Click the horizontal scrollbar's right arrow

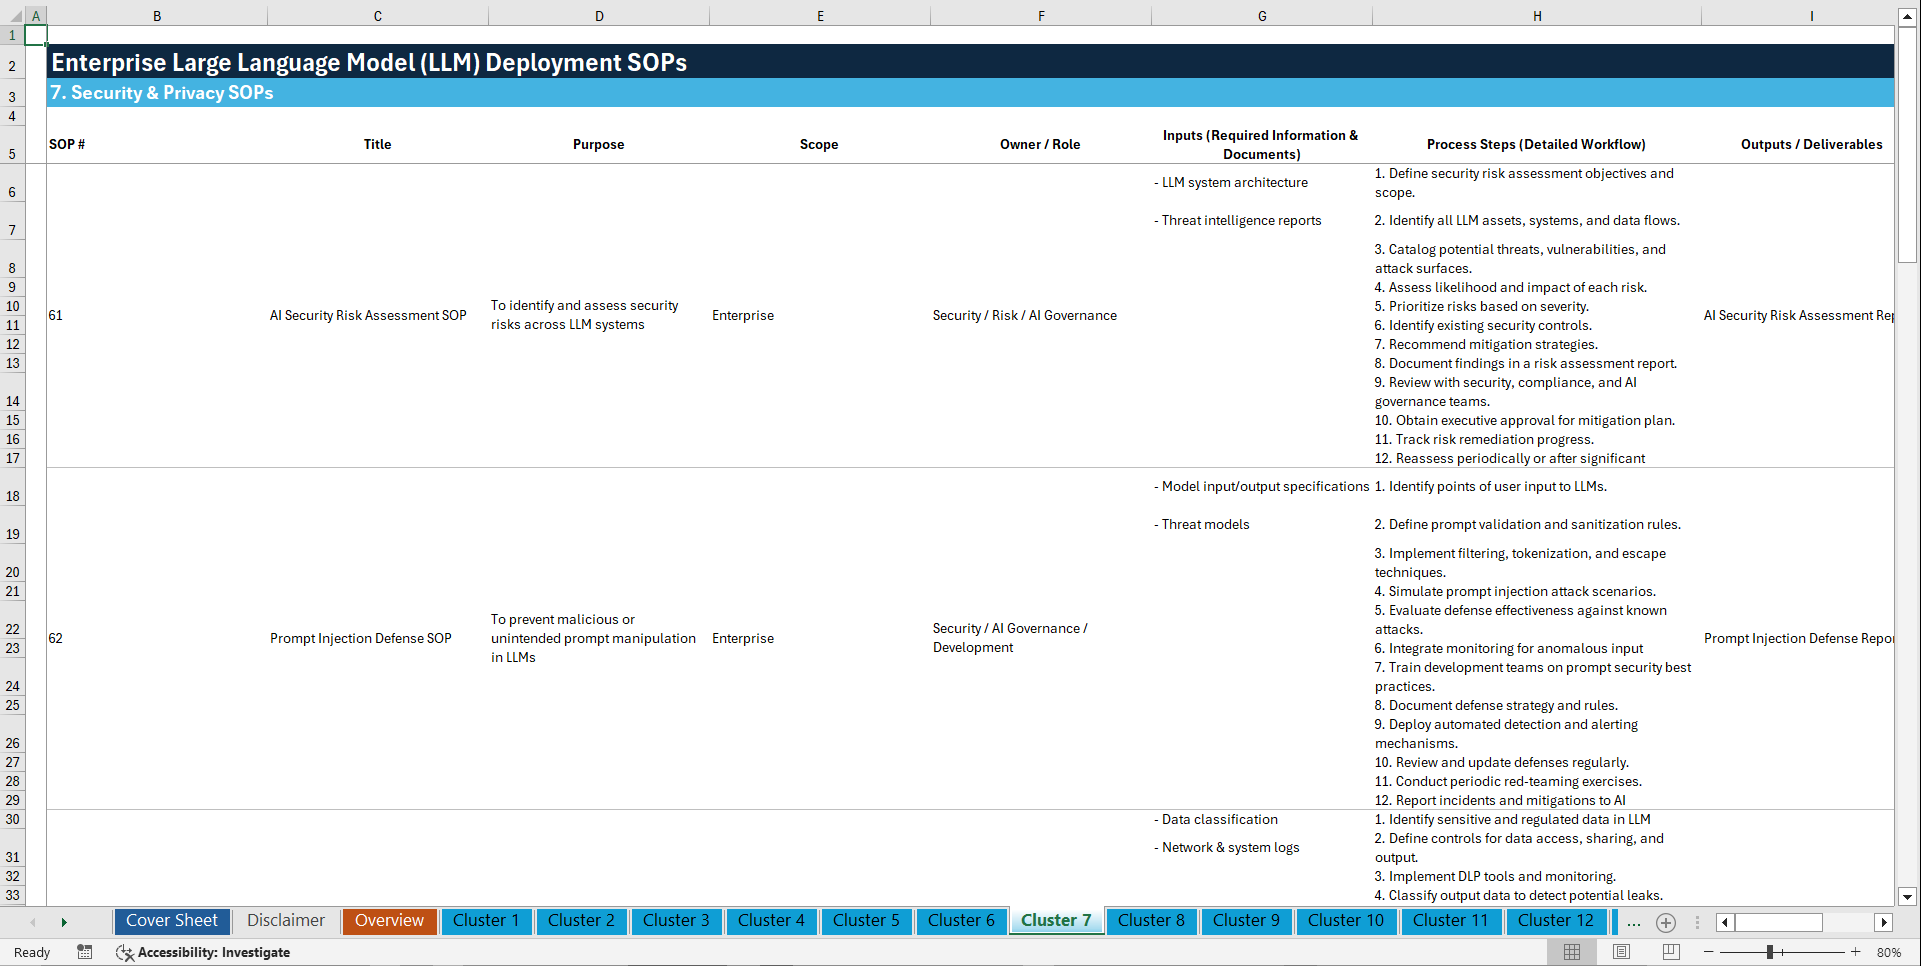pyautogui.click(x=1884, y=922)
